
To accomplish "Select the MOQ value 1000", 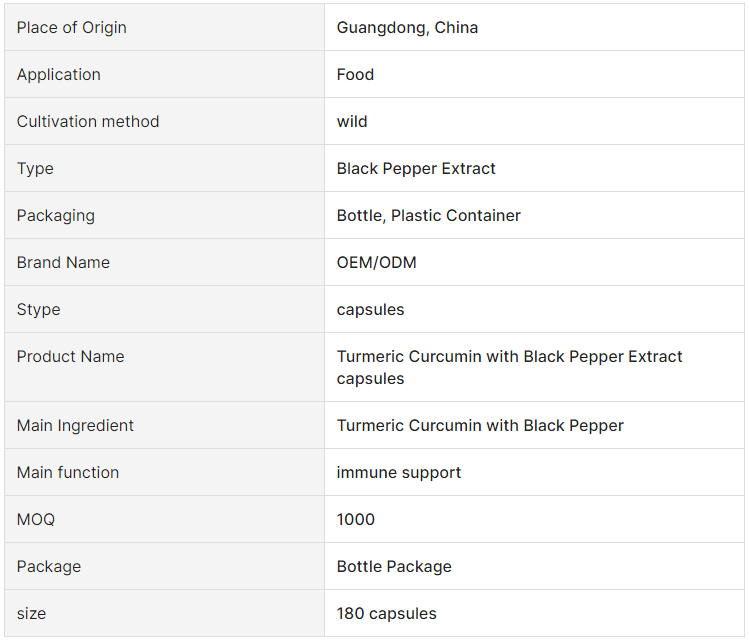I will (x=355, y=519).
